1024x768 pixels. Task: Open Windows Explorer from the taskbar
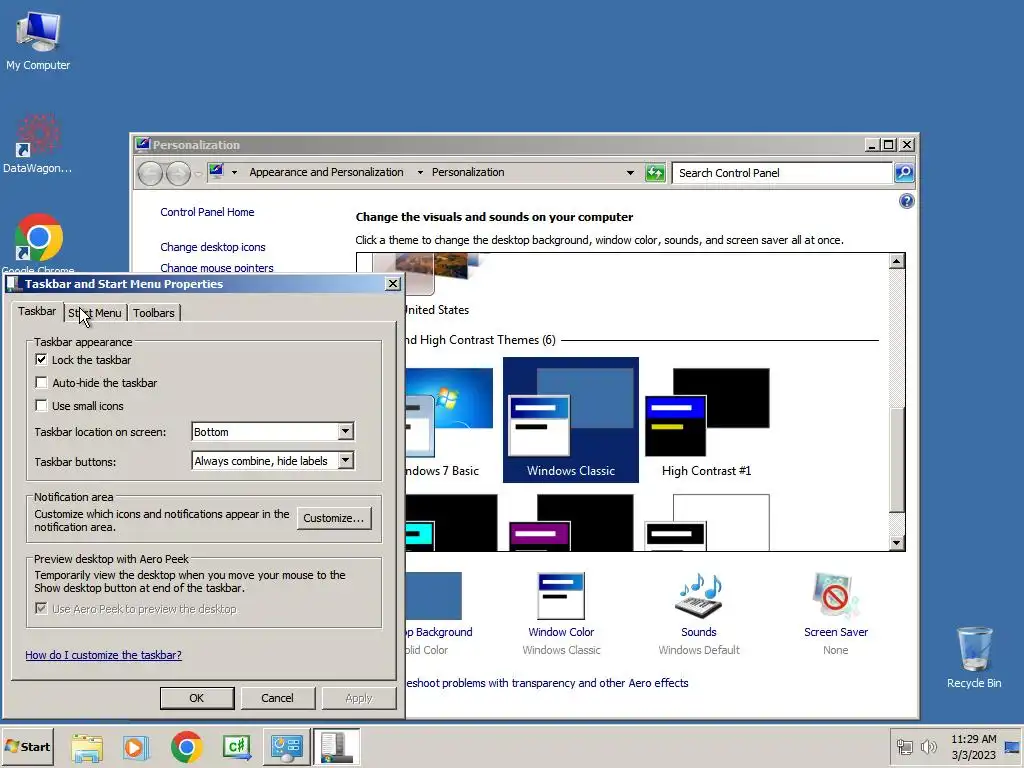point(87,747)
